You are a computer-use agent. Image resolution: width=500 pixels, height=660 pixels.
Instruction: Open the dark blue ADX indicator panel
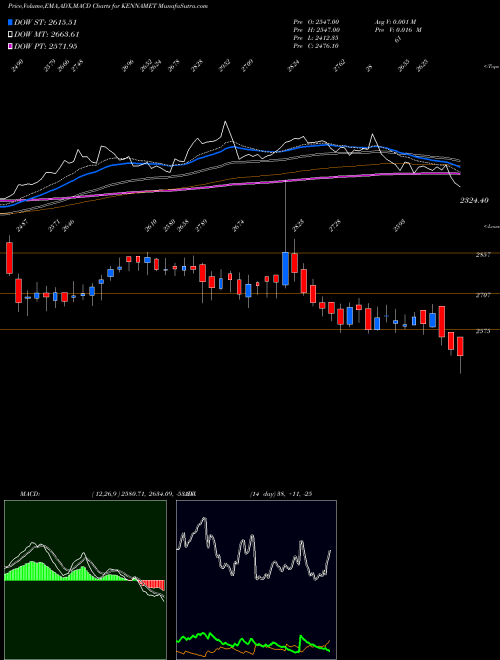pos(256,580)
